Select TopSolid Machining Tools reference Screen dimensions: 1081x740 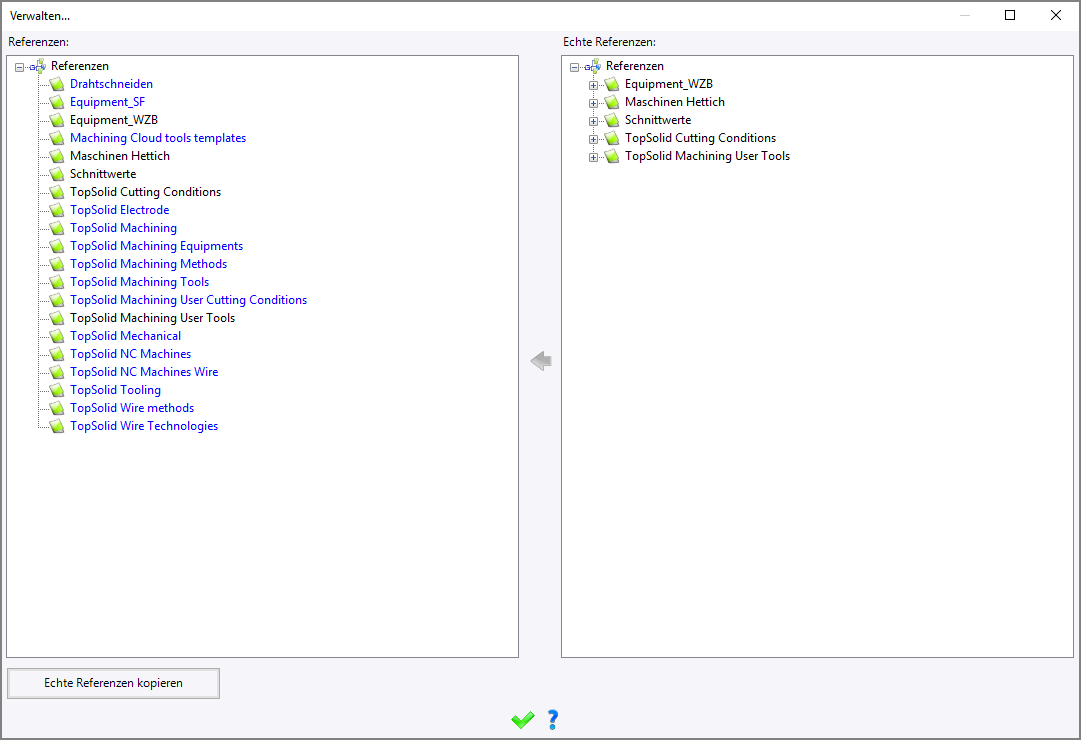pos(139,282)
